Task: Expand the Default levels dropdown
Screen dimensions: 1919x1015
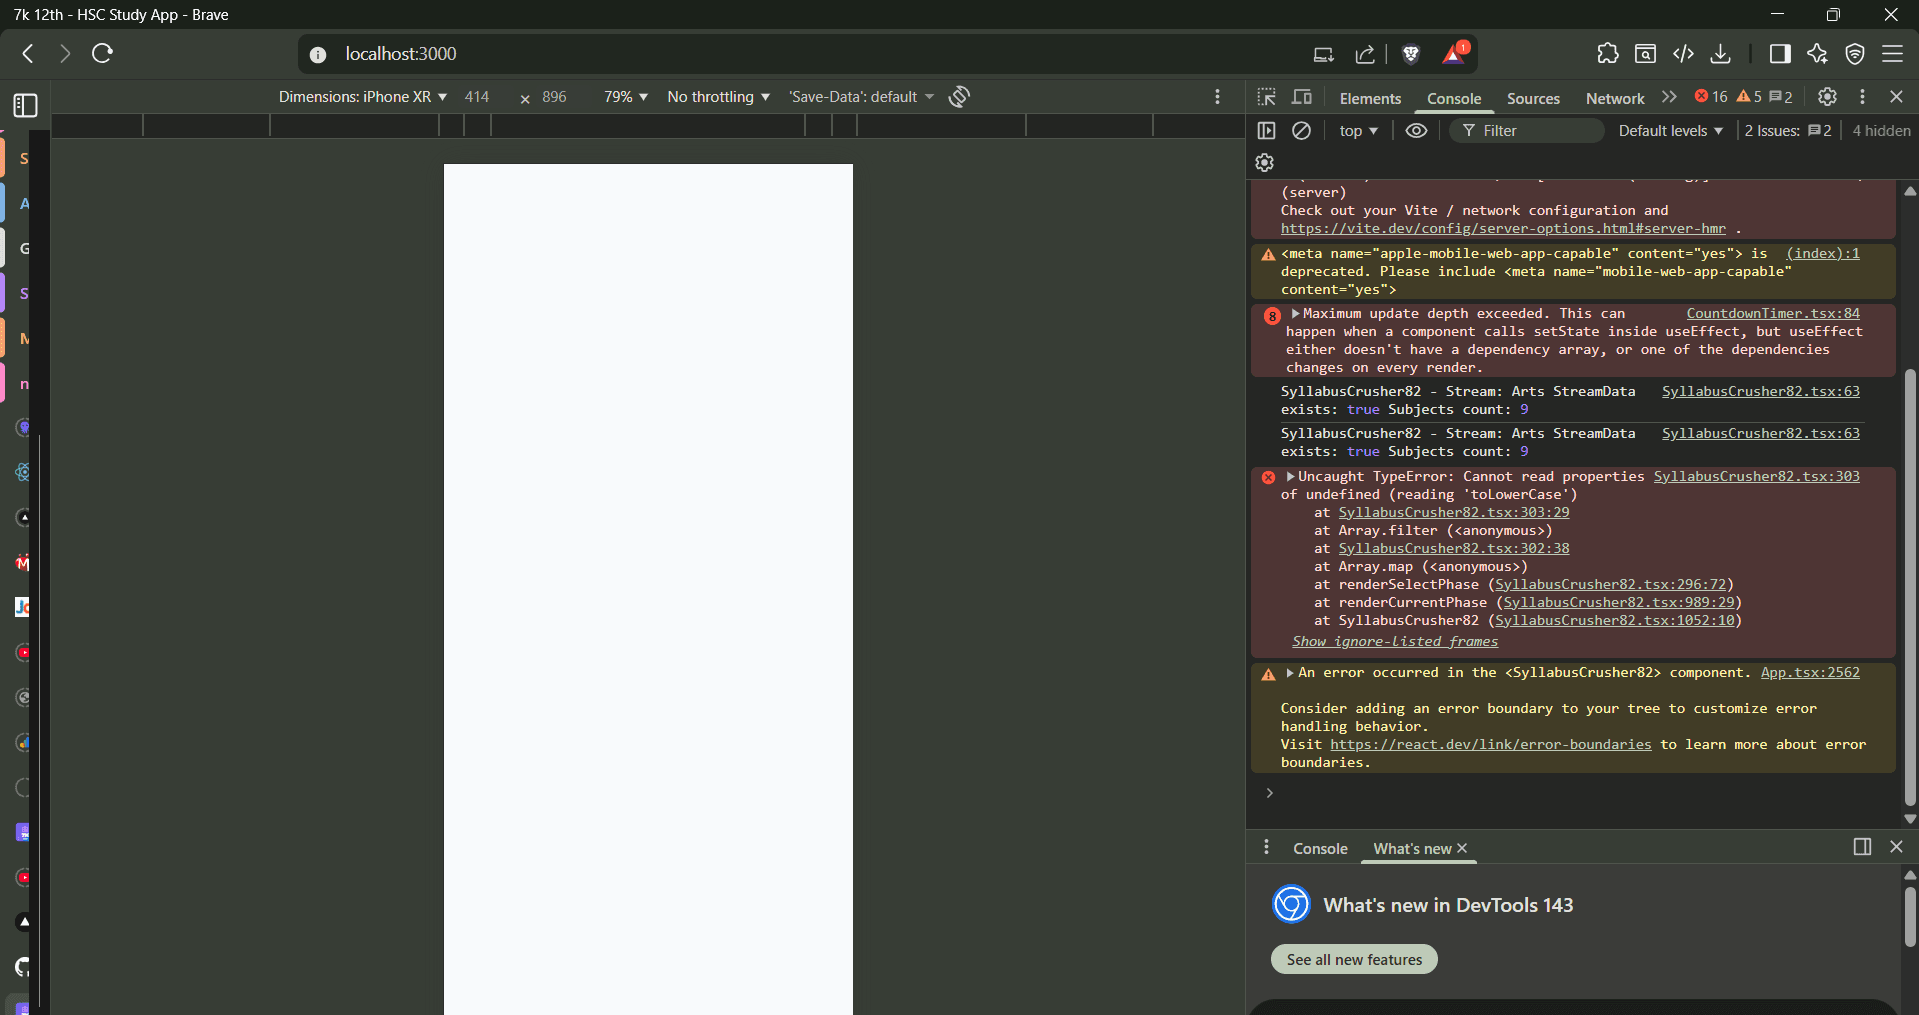Action: pyautogui.click(x=1670, y=131)
